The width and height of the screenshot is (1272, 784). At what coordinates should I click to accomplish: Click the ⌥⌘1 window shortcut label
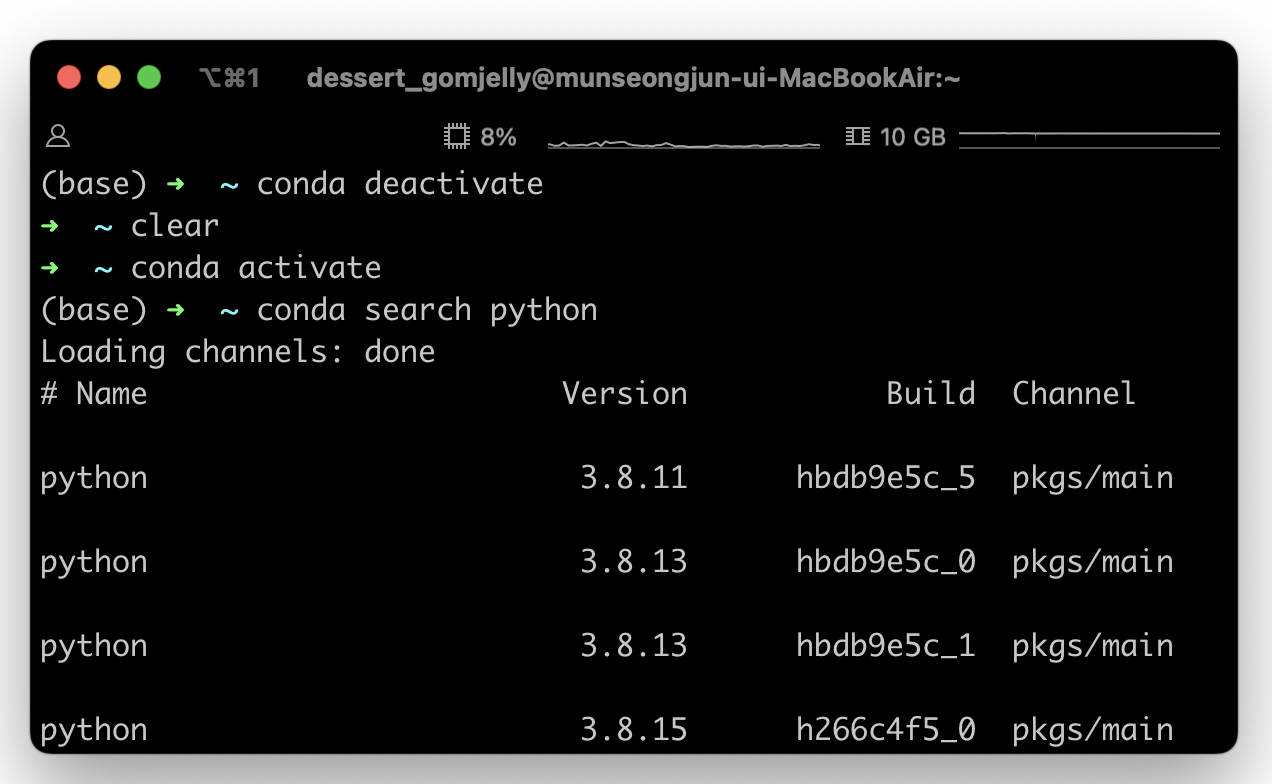click(229, 78)
